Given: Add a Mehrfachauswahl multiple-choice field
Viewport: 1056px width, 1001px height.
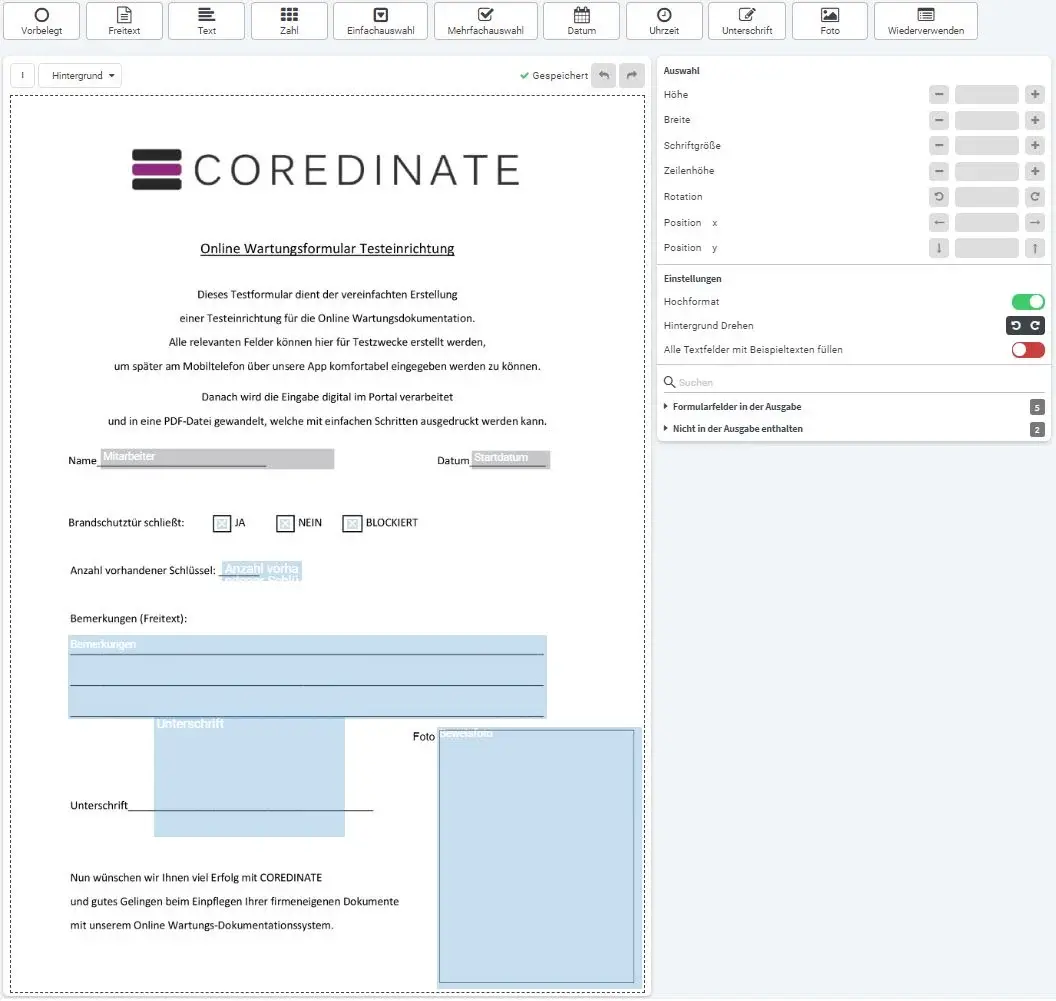Looking at the screenshot, I should coord(485,21).
